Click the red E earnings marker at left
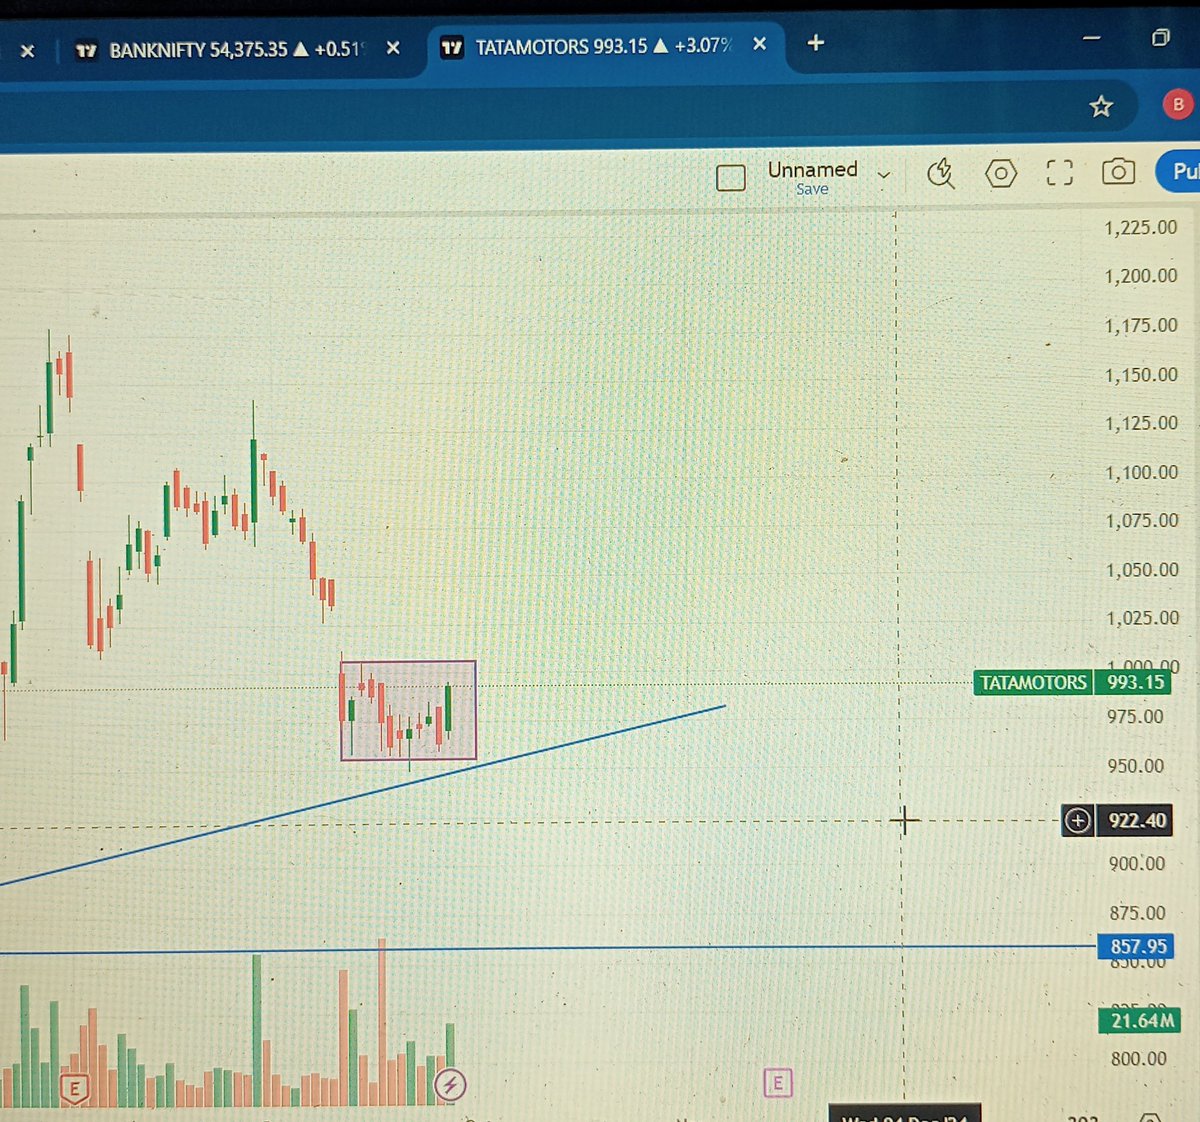 (x=74, y=1087)
